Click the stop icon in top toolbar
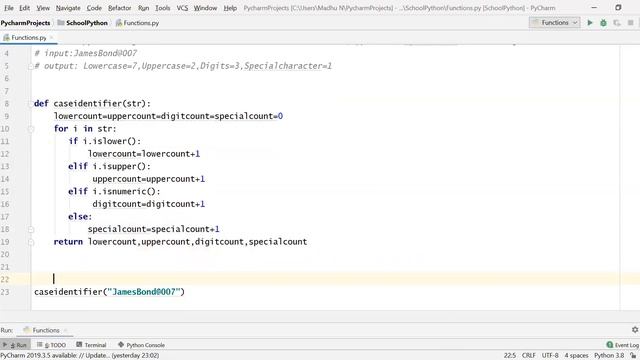 click(631, 23)
